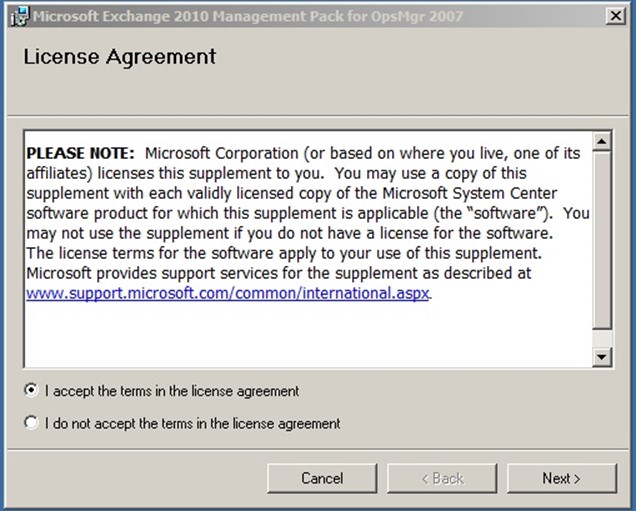Select I accept the terms radio button
Image resolution: width=636 pixels, height=511 pixels.
click(x=31, y=391)
